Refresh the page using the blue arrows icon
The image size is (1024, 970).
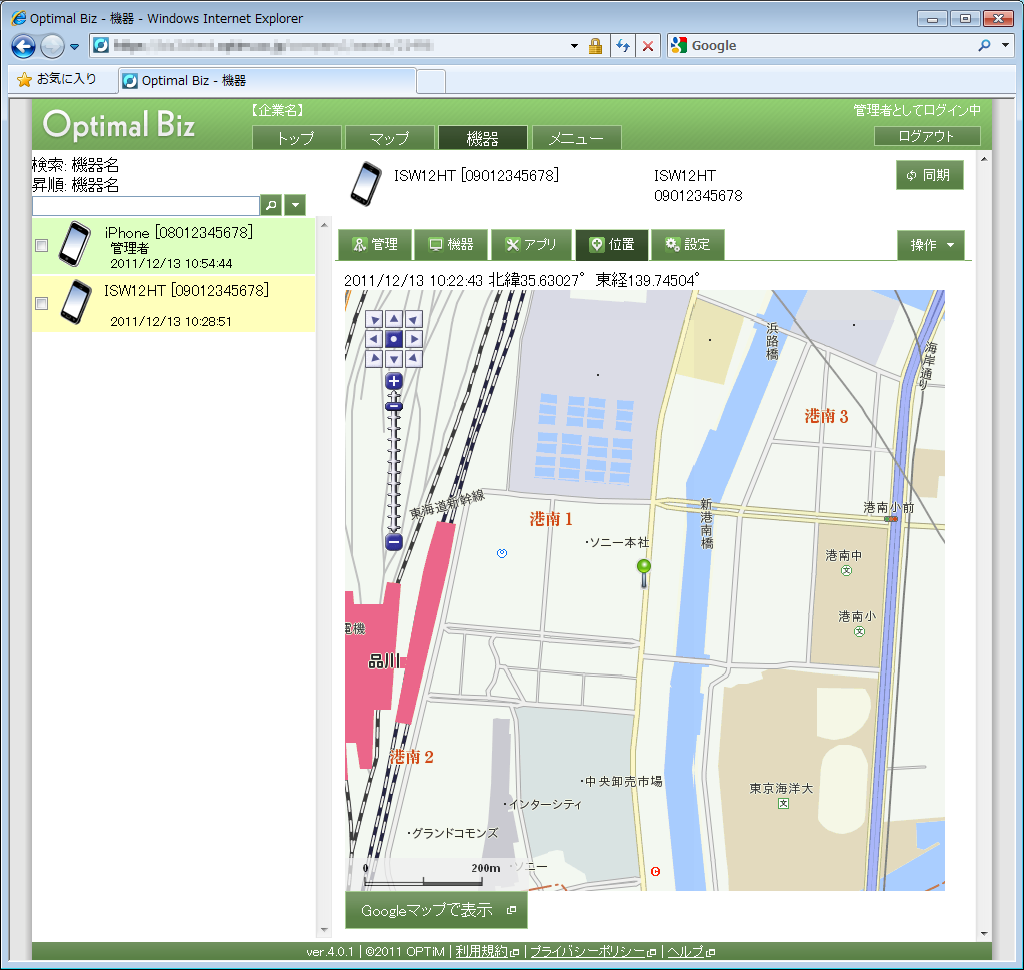pos(623,46)
